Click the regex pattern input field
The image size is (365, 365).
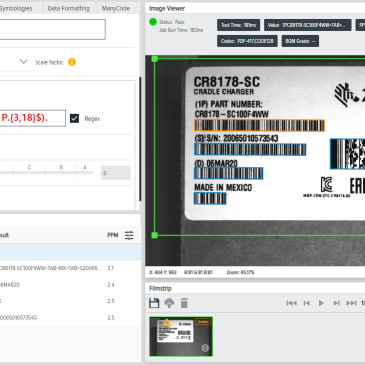[x=33, y=118]
